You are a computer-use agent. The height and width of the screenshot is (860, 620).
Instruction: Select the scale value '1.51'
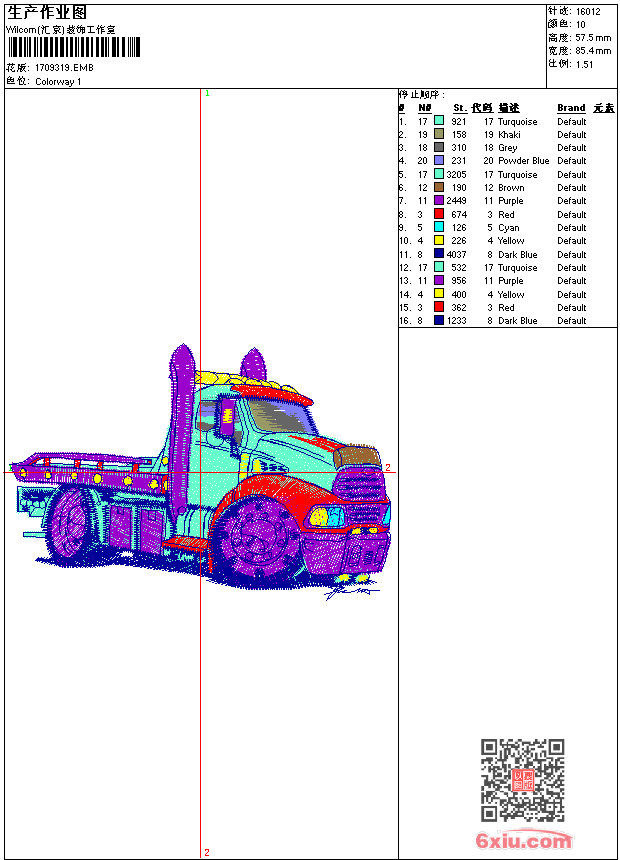[584, 64]
